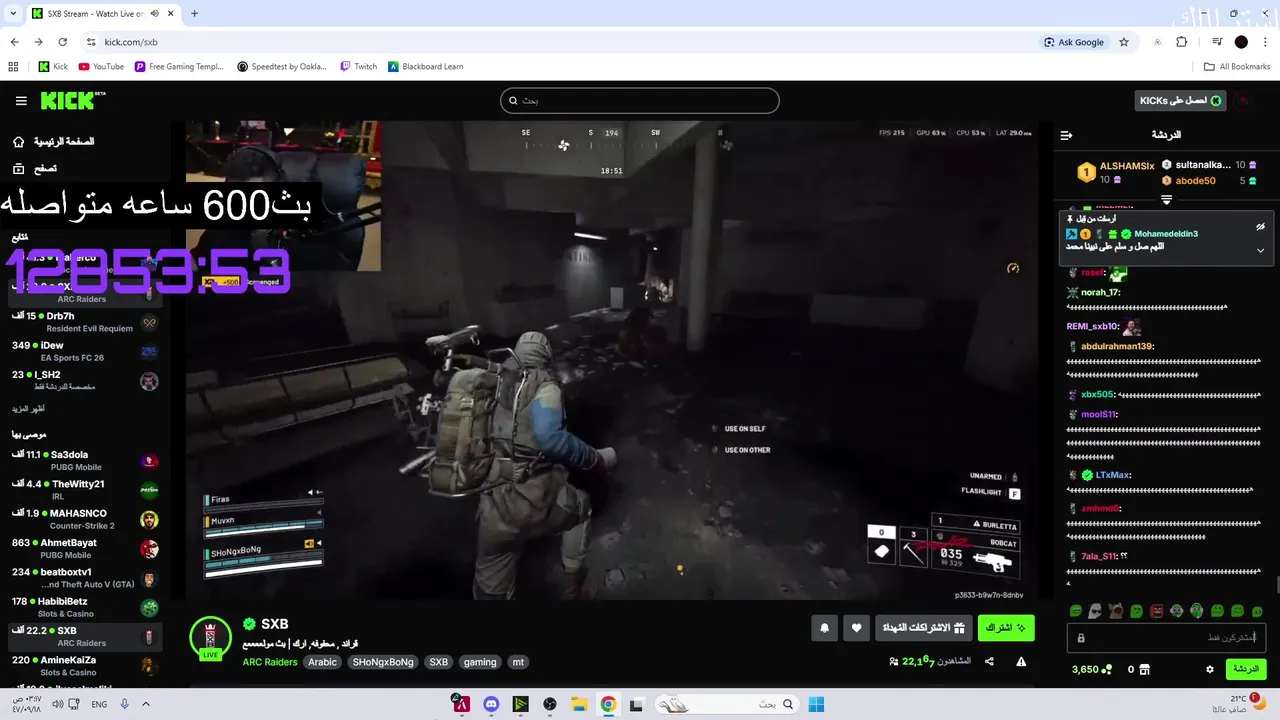
Task: Open Chrome extensions puzzle icon
Action: click(1181, 42)
